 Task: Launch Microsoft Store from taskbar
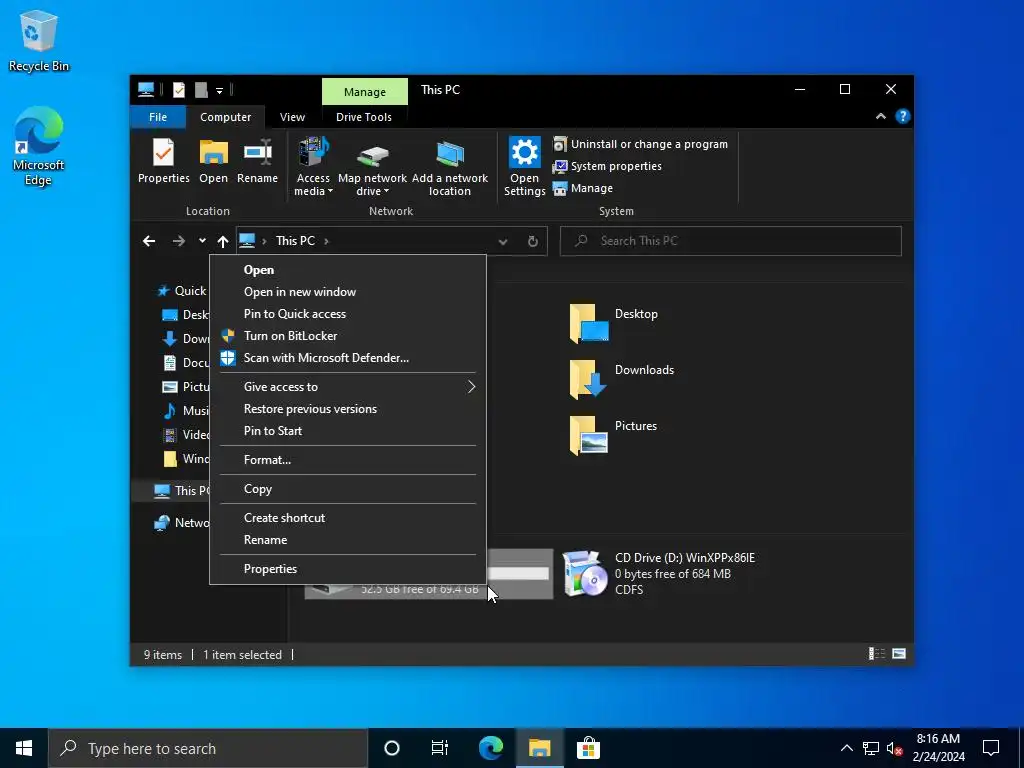coord(588,748)
